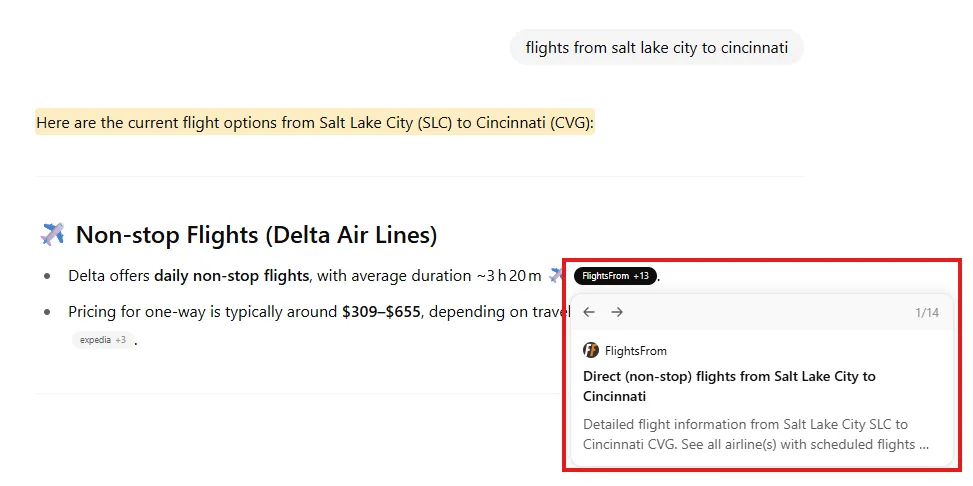Click the user message bubble about flights
This screenshot has width=973, height=486.
pyautogui.click(x=657, y=47)
